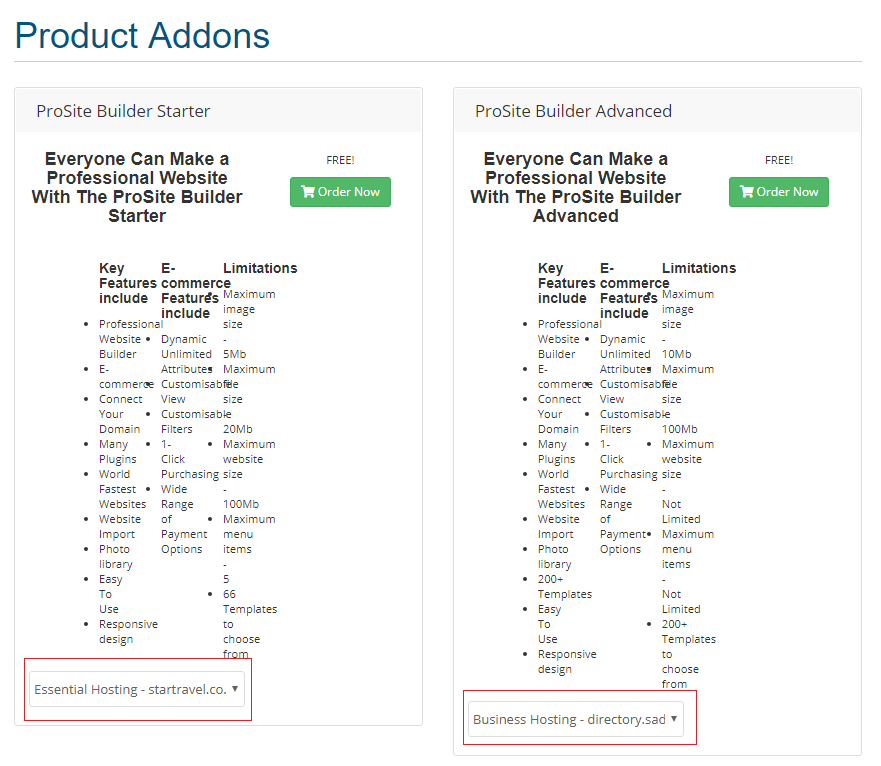Screen dimensions: 881x766
Task: Select the ProSite Builder Starter panel header
Action: pyautogui.click(x=218, y=111)
